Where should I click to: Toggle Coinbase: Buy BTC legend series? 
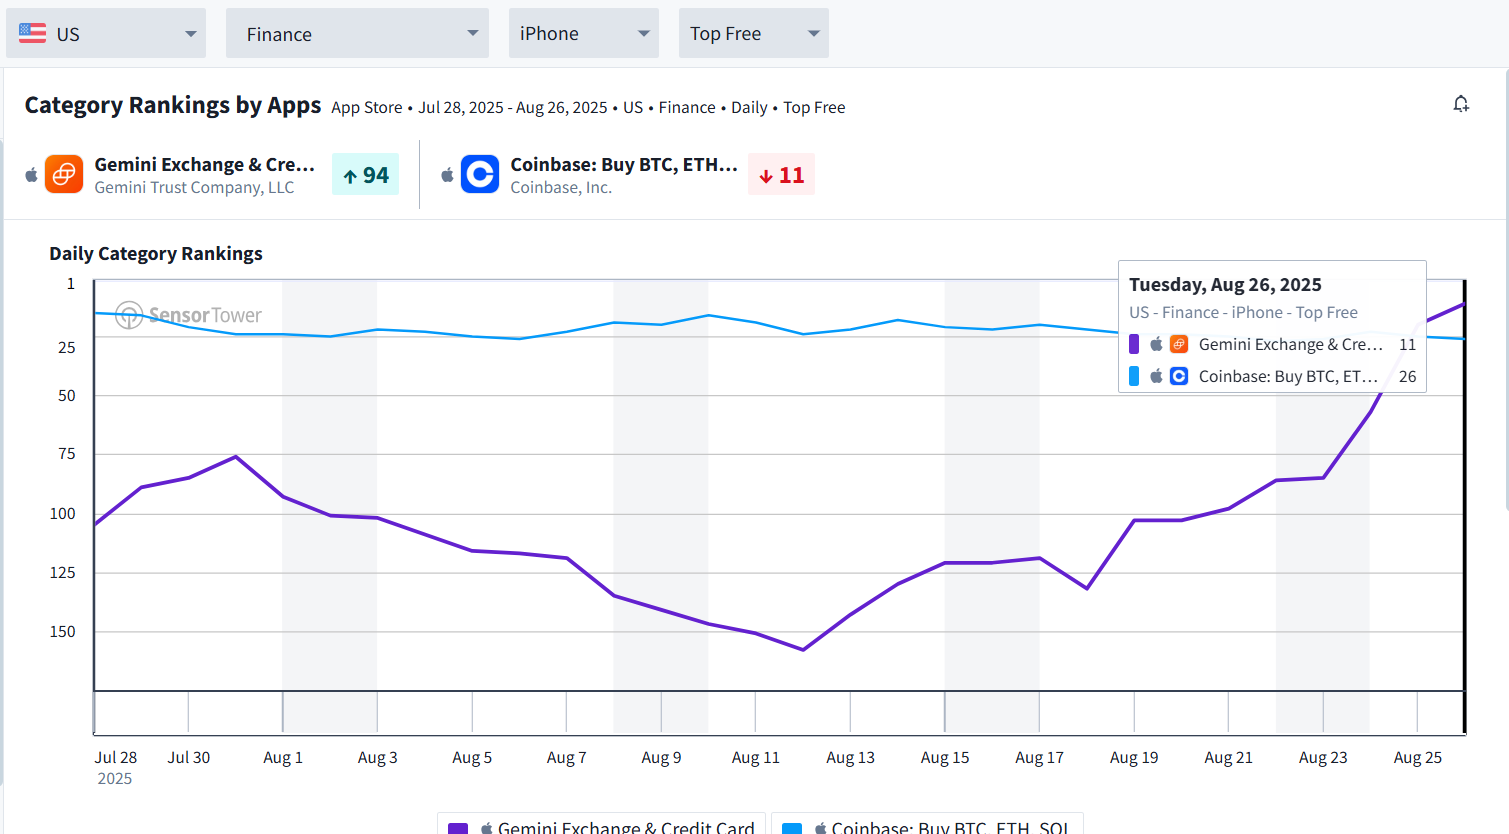[927, 824]
